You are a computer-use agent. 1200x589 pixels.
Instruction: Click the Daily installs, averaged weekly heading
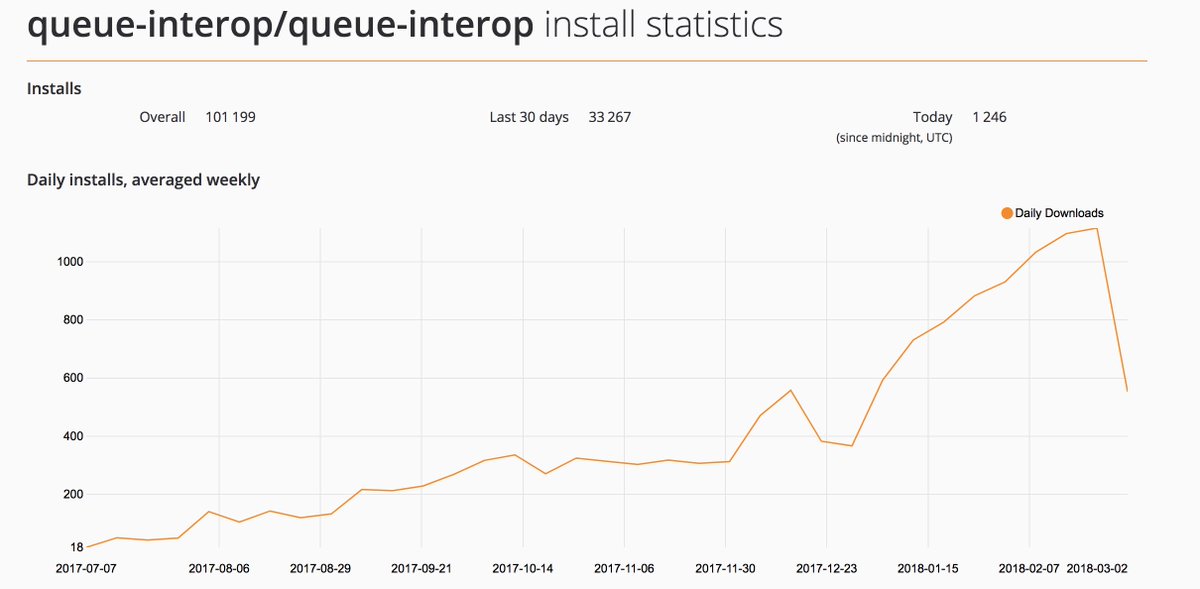click(x=143, y=180)
